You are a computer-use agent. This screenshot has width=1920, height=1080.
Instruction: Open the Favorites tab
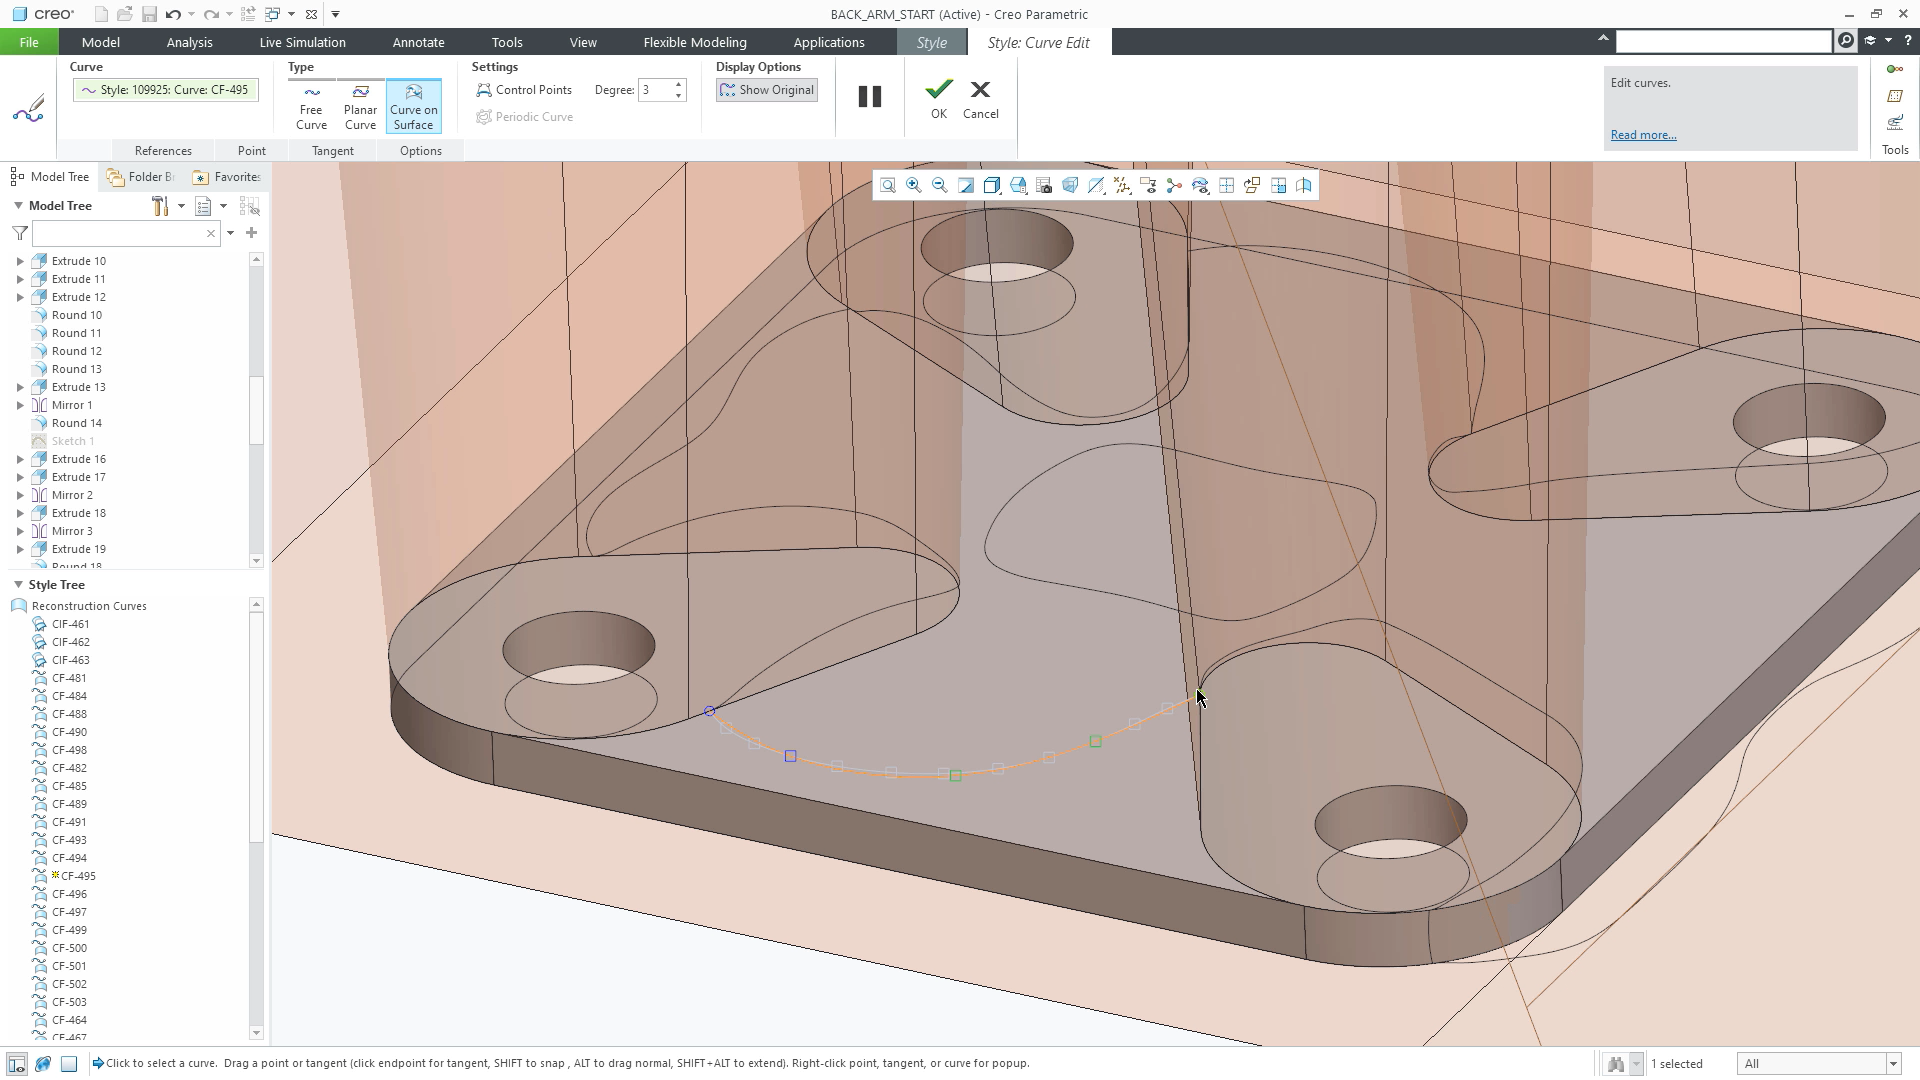coord(228,177)
